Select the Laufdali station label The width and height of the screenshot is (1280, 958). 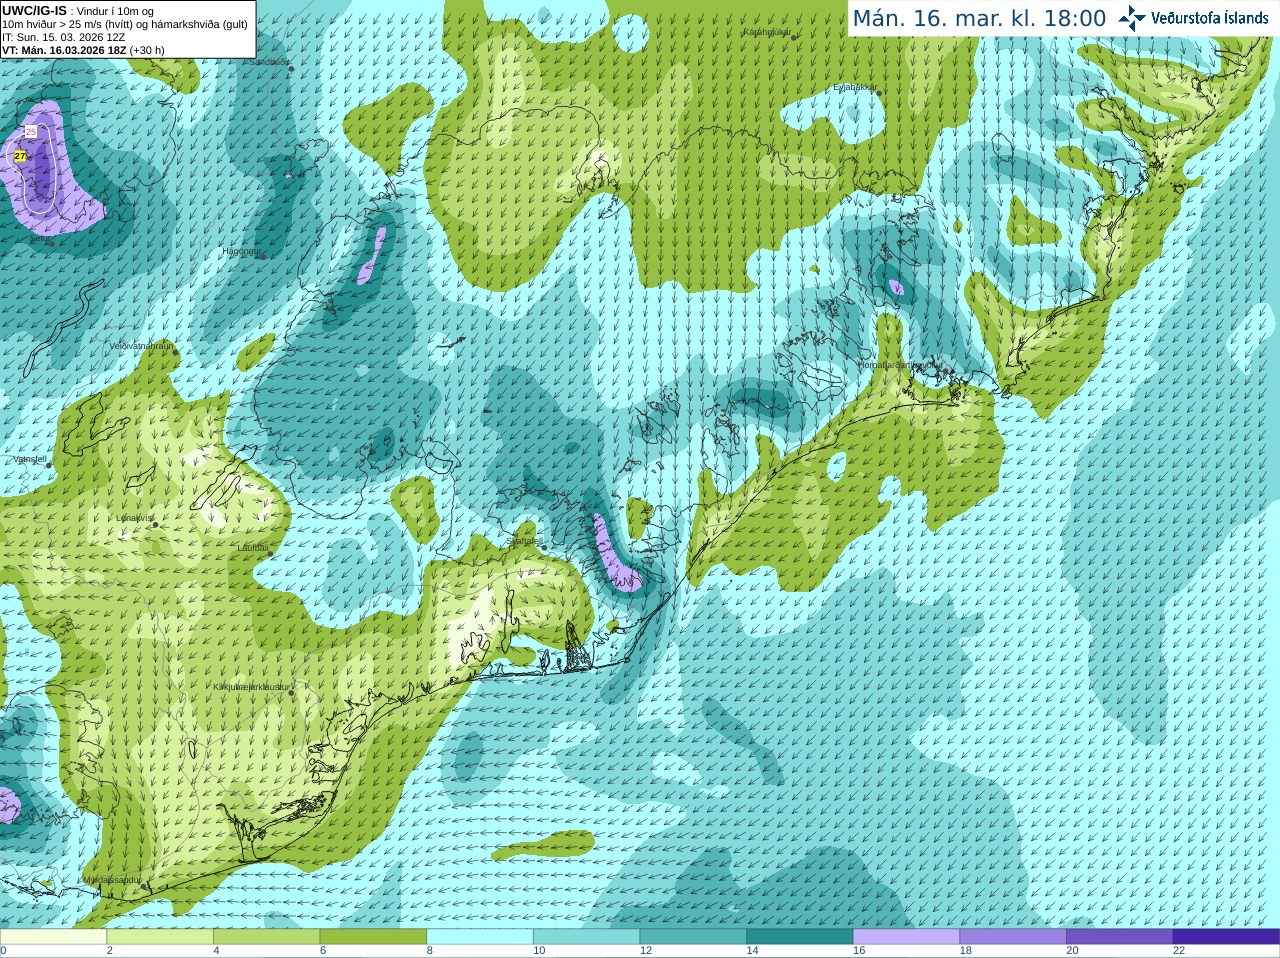coord(253,548)
